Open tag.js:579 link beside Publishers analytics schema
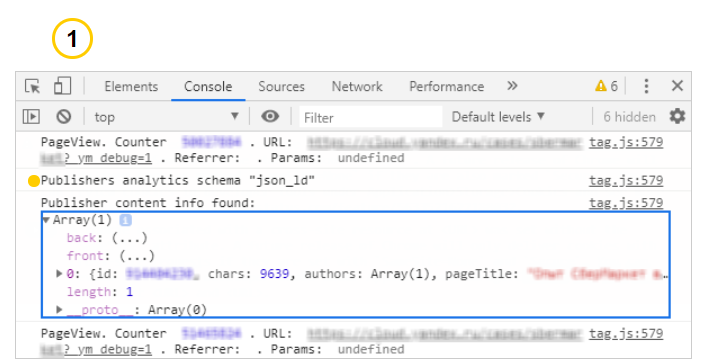708x364 pixels. (x=626, y=180)
